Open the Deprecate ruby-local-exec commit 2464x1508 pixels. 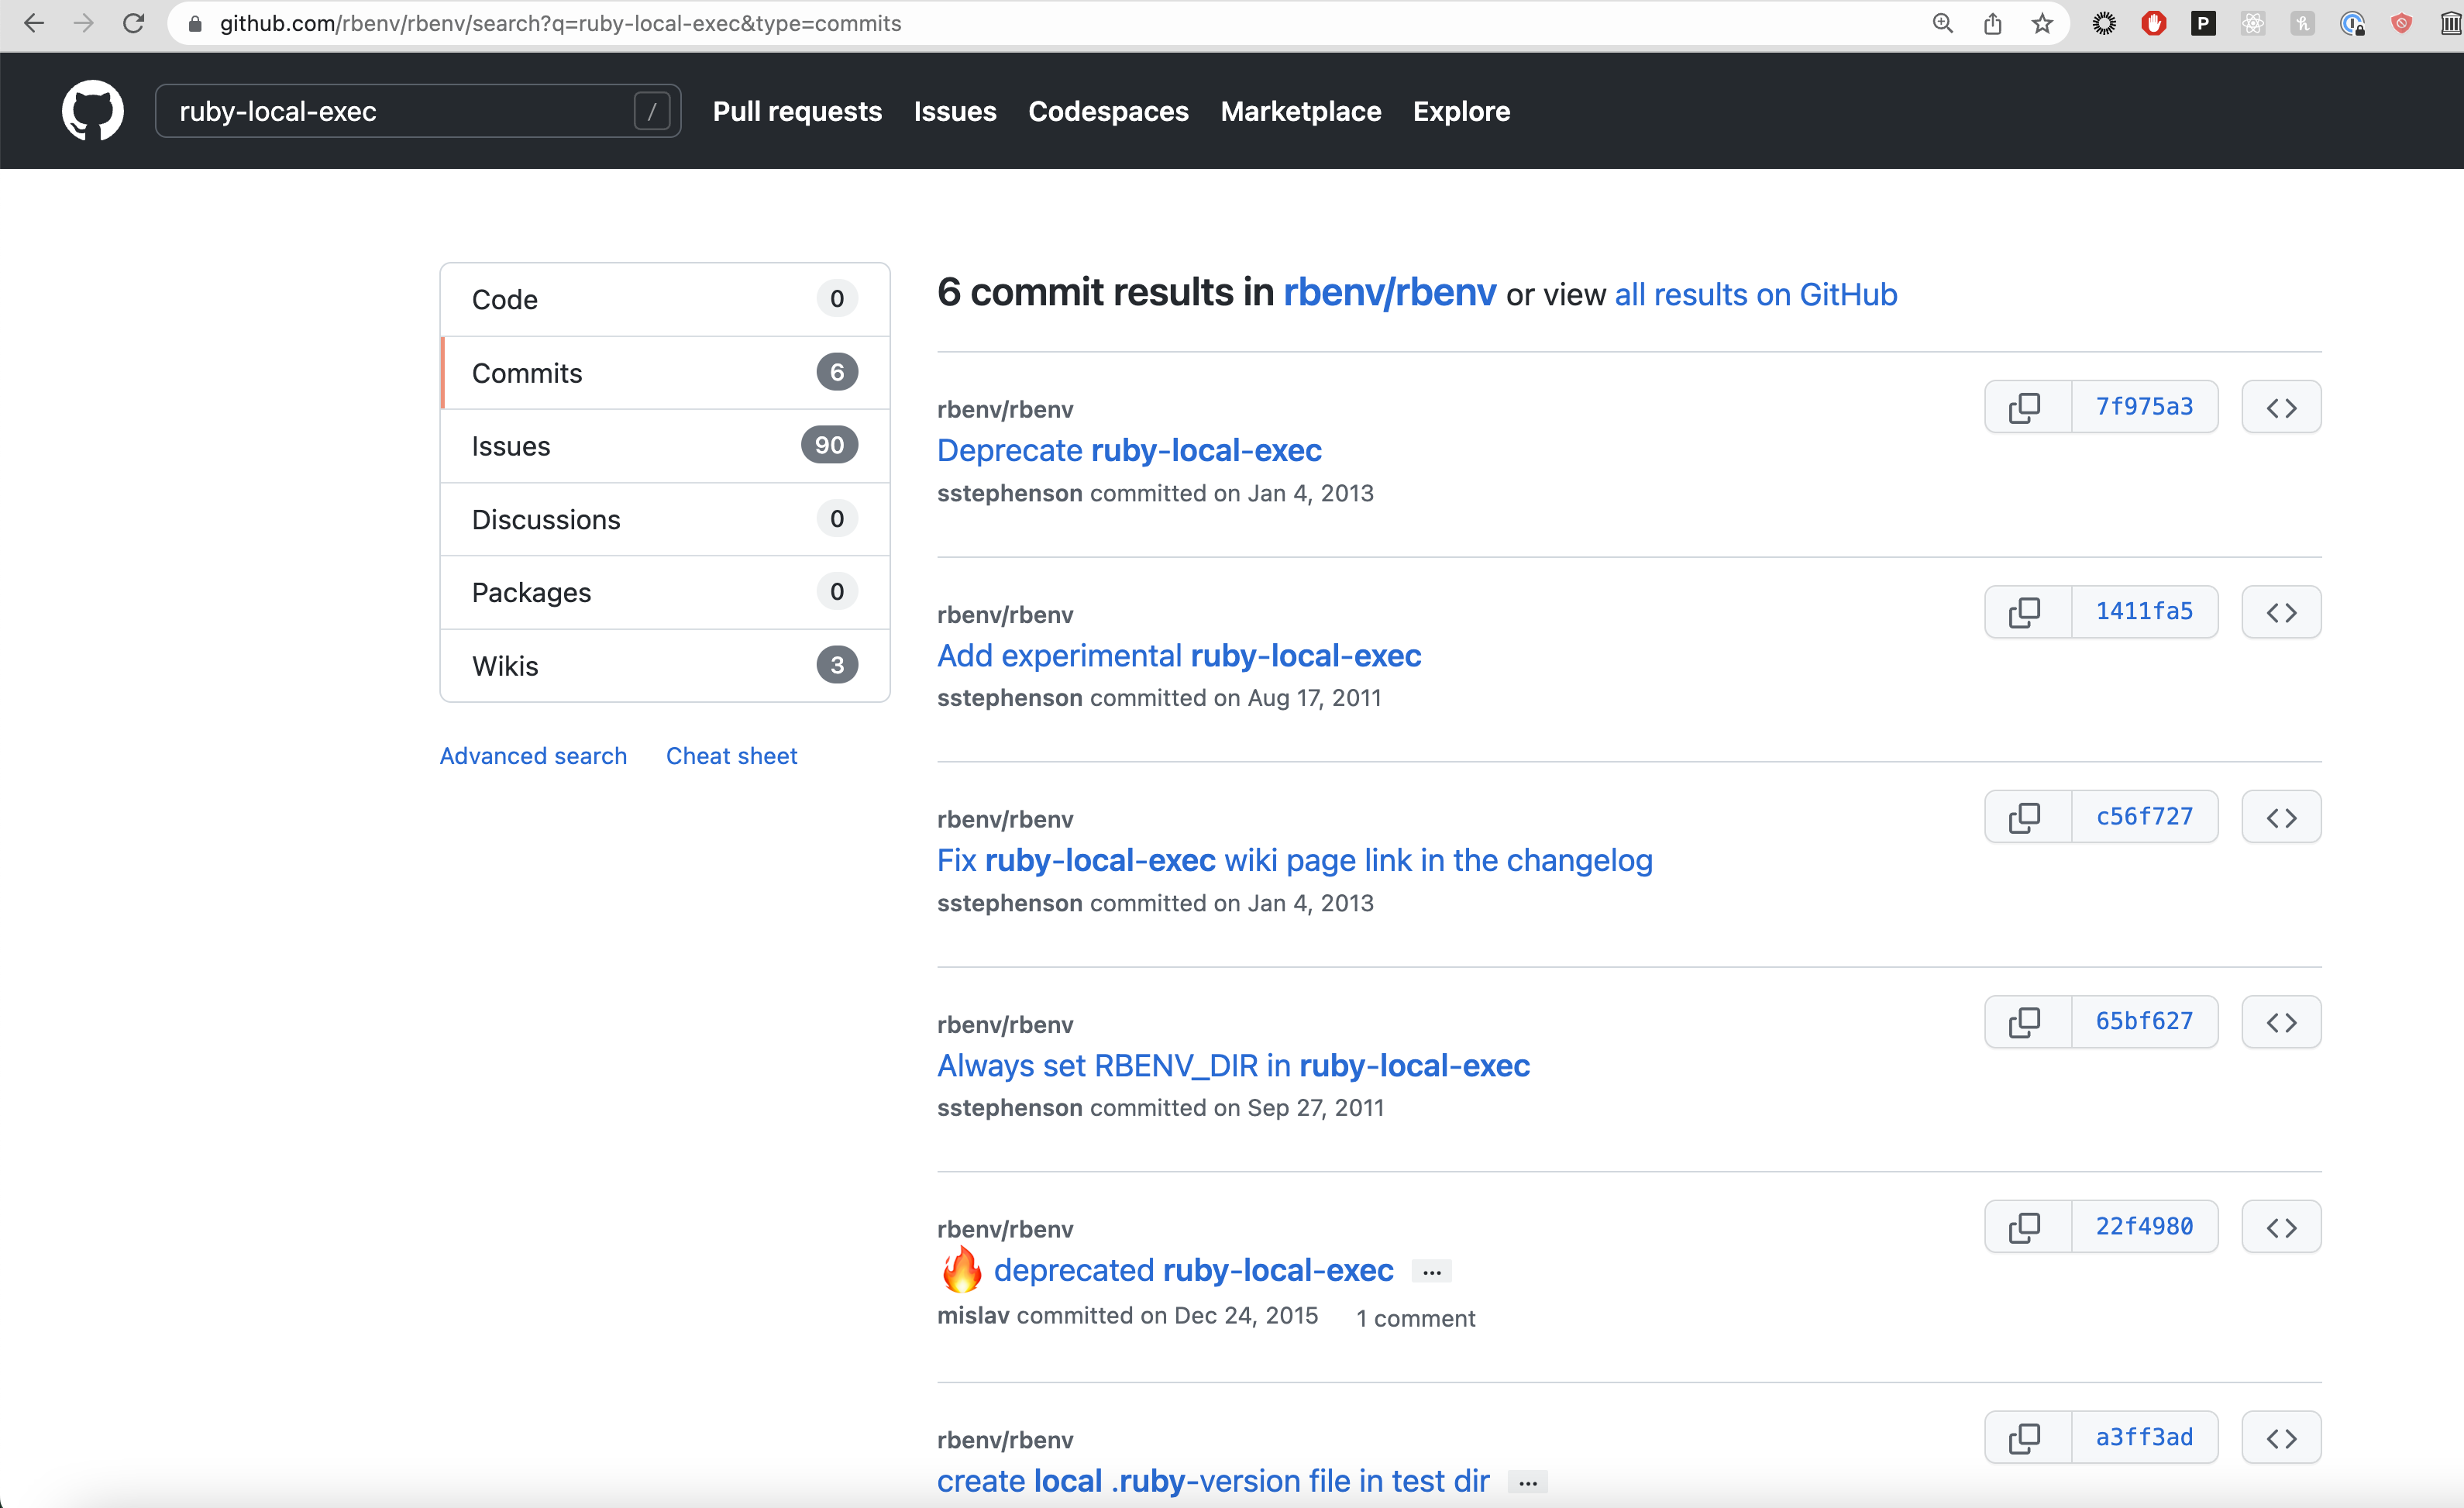(x=1129, y=450)
